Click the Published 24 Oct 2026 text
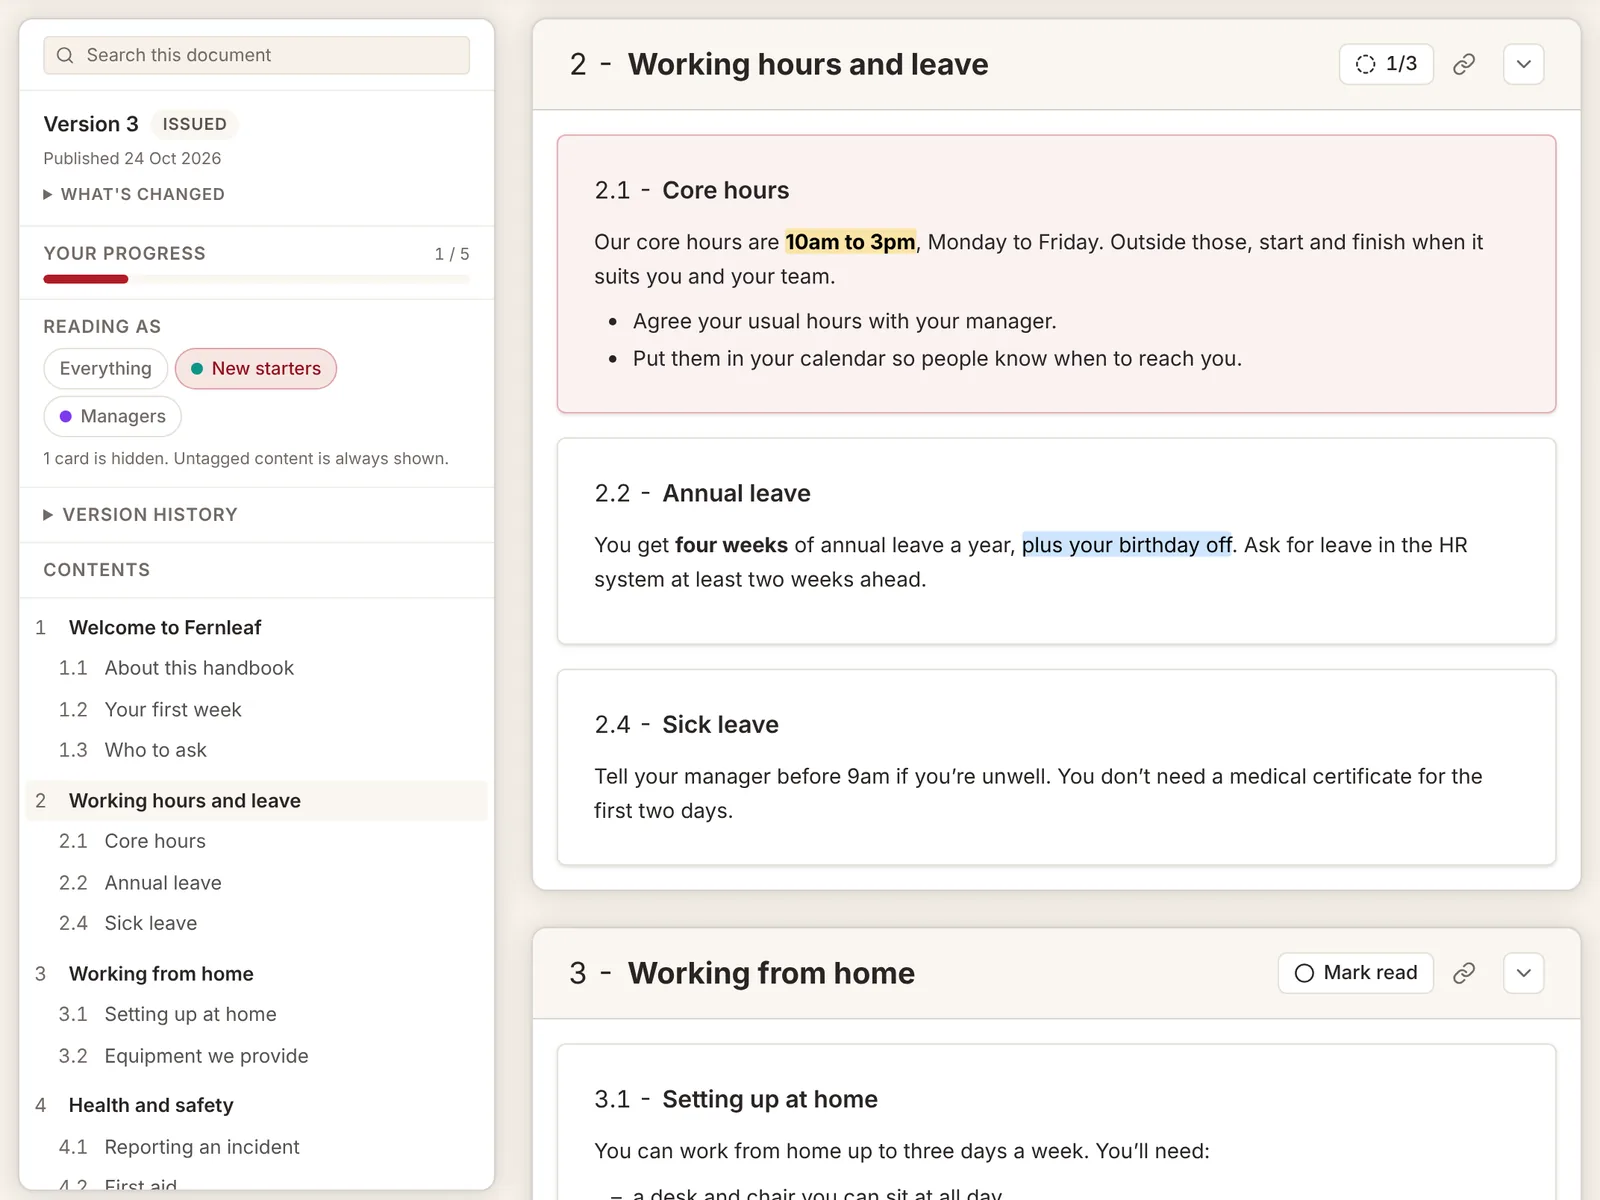Viewport: 1600px width, 1200px height. pos(132,158)
